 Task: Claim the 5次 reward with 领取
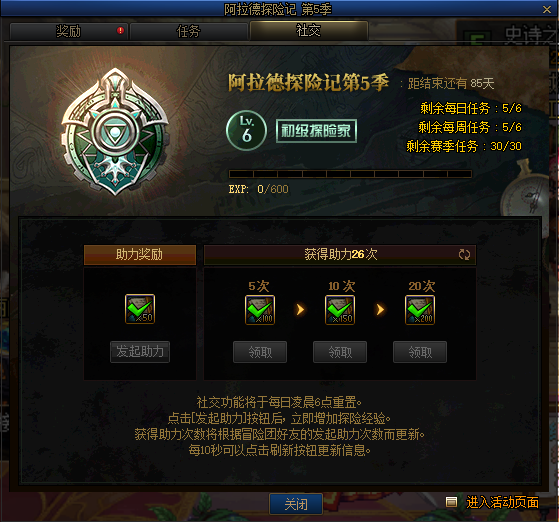(x=260, y=352)
